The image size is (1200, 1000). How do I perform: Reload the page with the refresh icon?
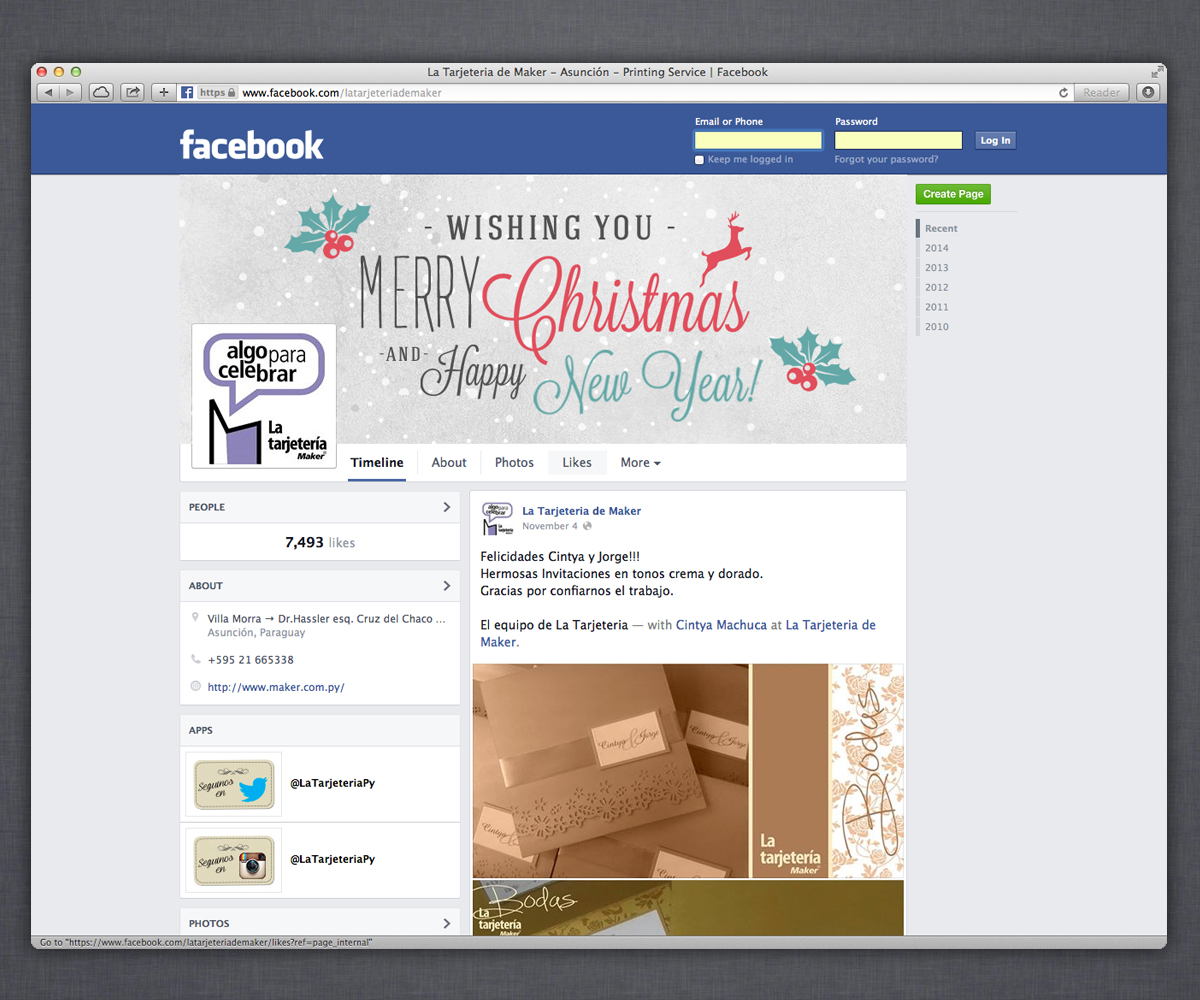click(x=1063, y=92)
